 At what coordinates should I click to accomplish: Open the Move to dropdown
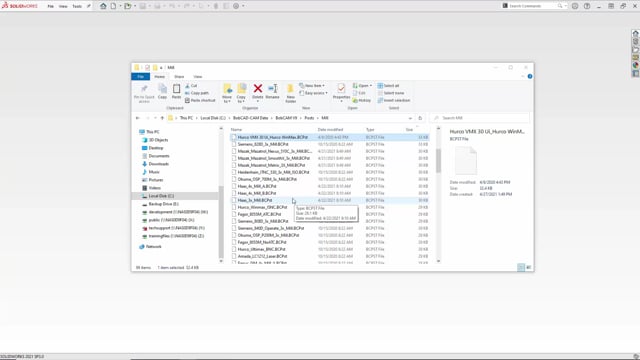(227, 93)
